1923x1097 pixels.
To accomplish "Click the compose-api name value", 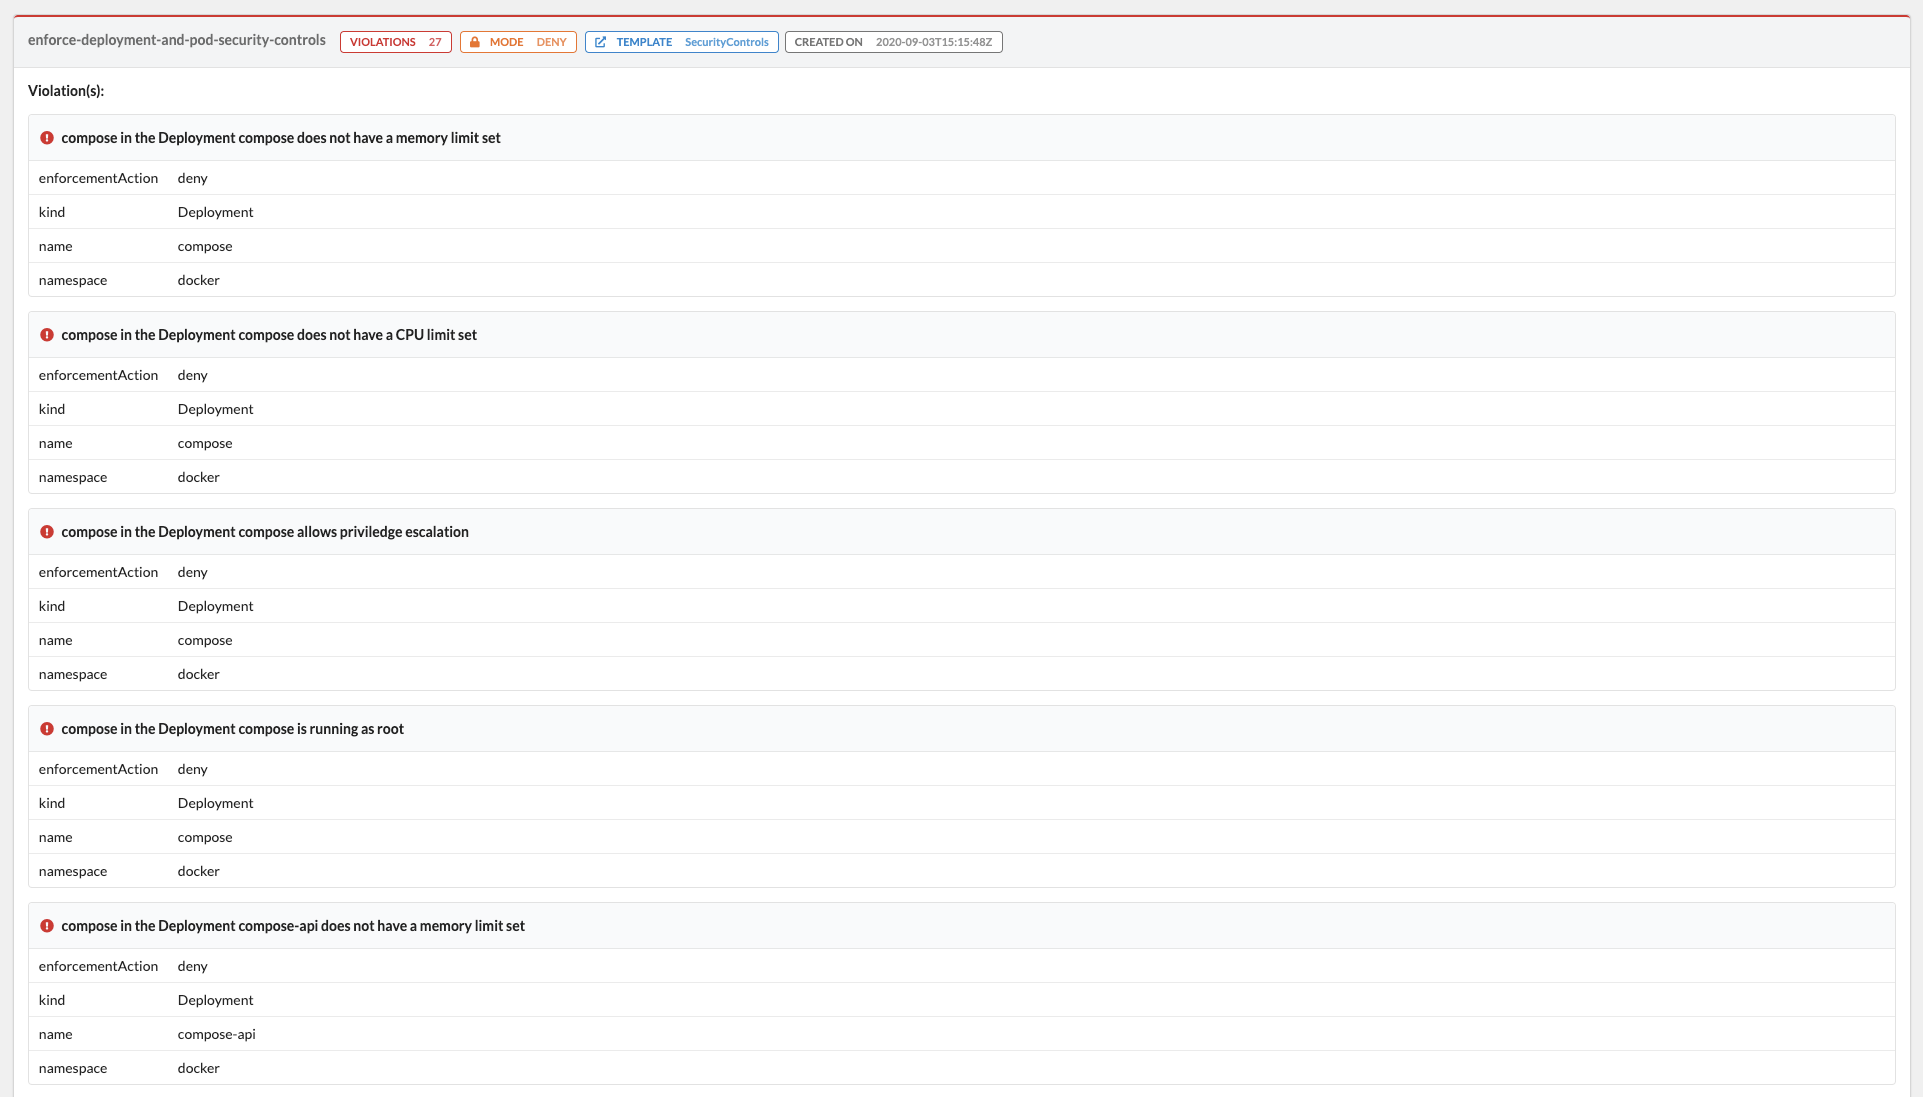I will pyautogui.click(x=217, y=1034).
